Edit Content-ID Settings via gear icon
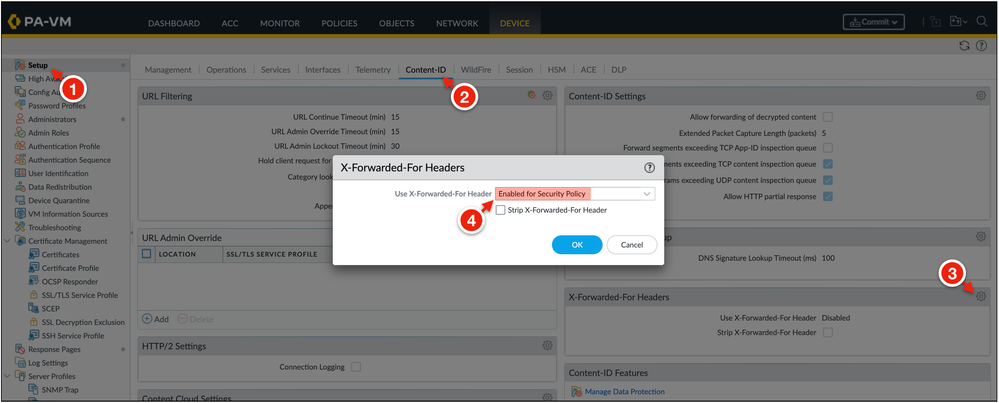This screenshot has height=403, width=999. point(981,95)
